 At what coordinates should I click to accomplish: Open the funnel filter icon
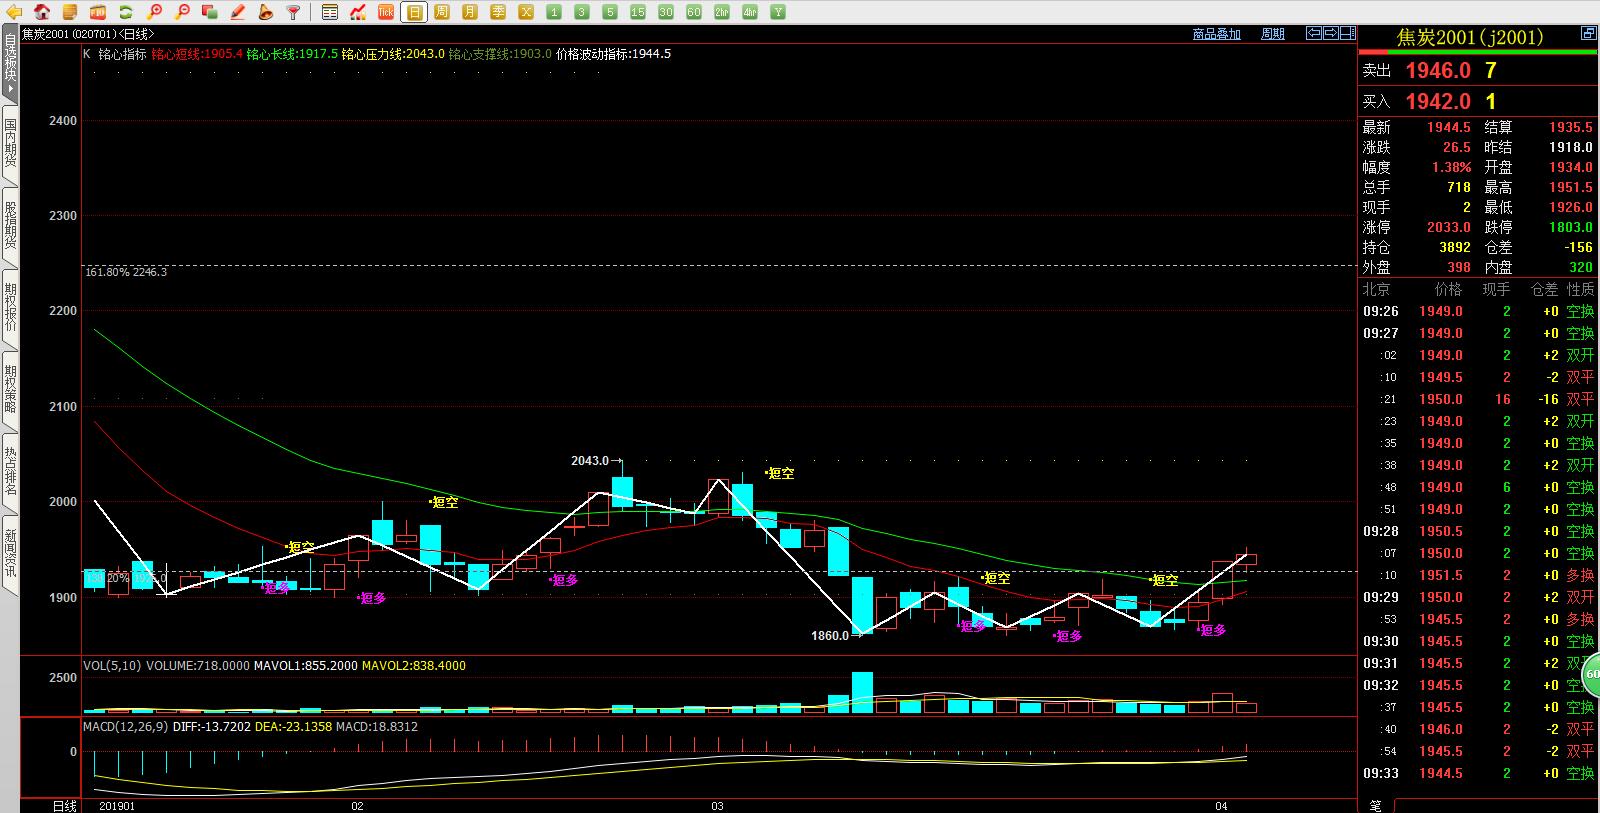(x=293, y=12)
